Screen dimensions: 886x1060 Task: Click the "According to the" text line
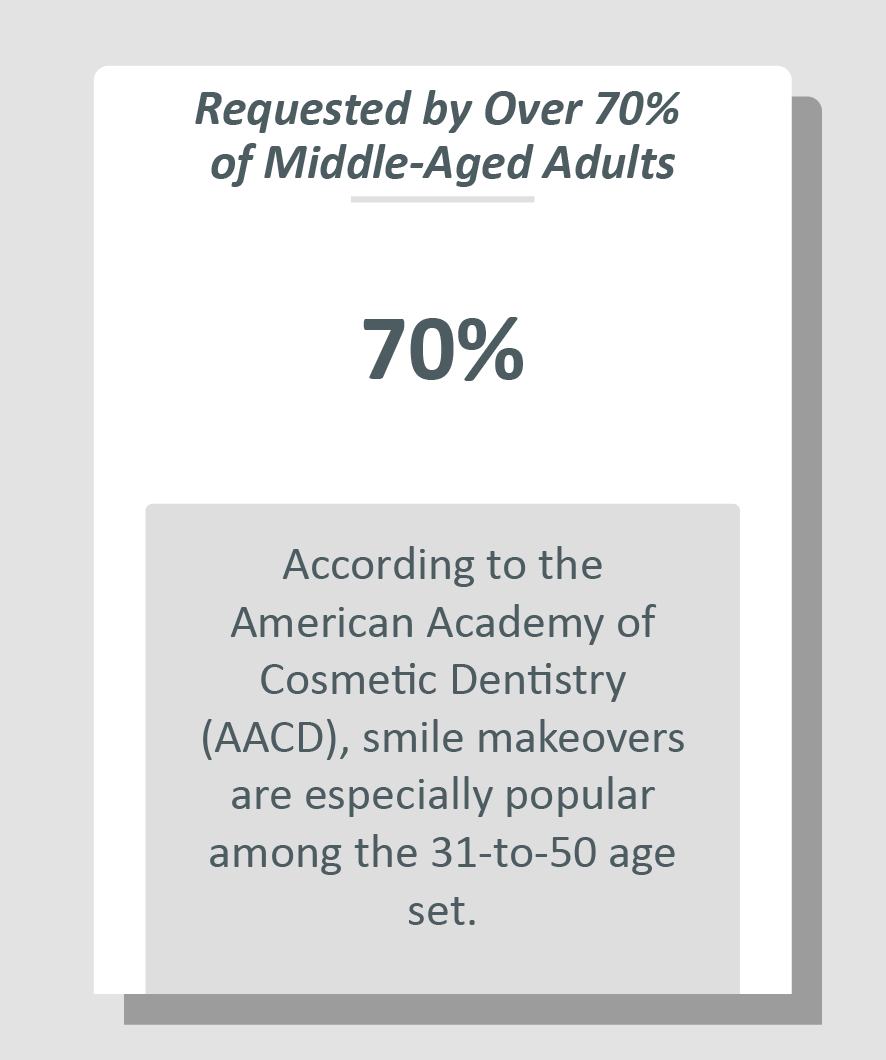pyautogui.click(x=442, y=565)
